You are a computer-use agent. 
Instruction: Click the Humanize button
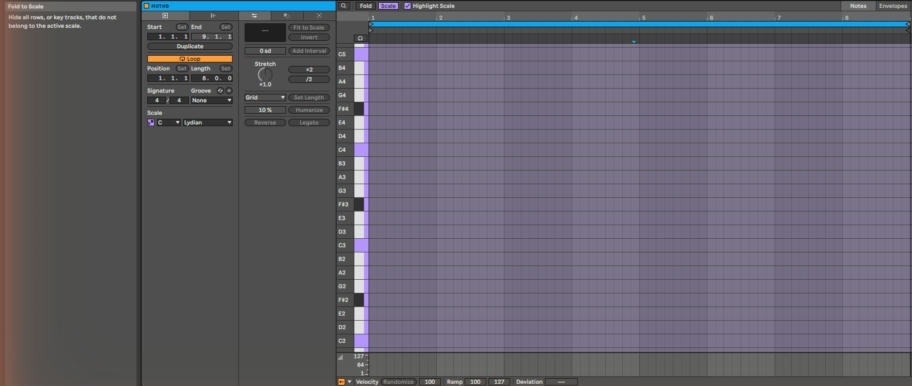[x=309, y=110]
